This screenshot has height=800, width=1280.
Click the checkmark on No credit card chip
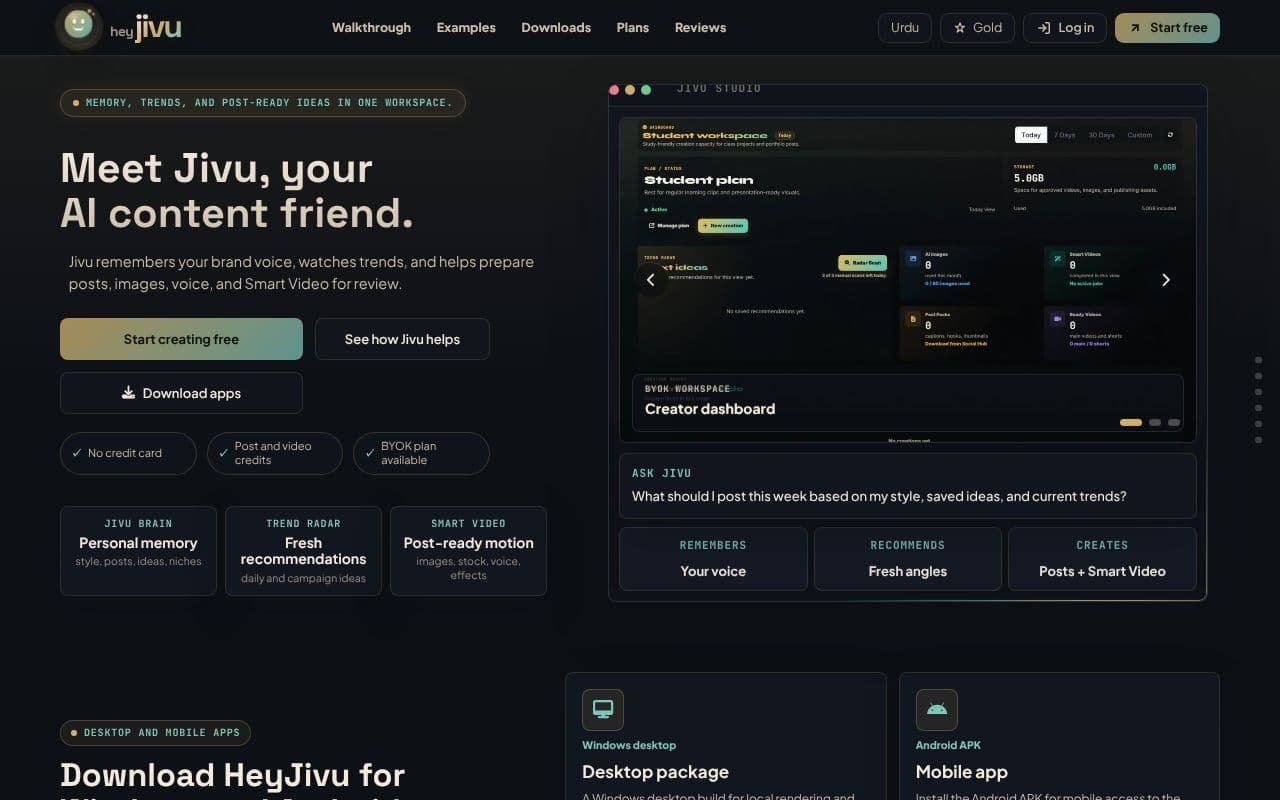(x=77, y=453)
